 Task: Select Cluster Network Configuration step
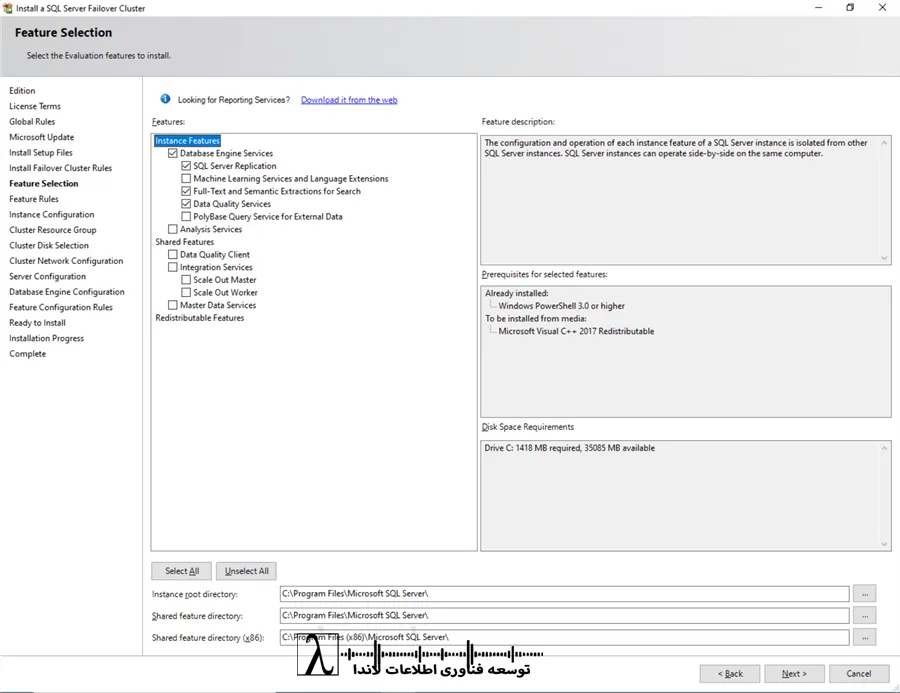coord(66,261)
